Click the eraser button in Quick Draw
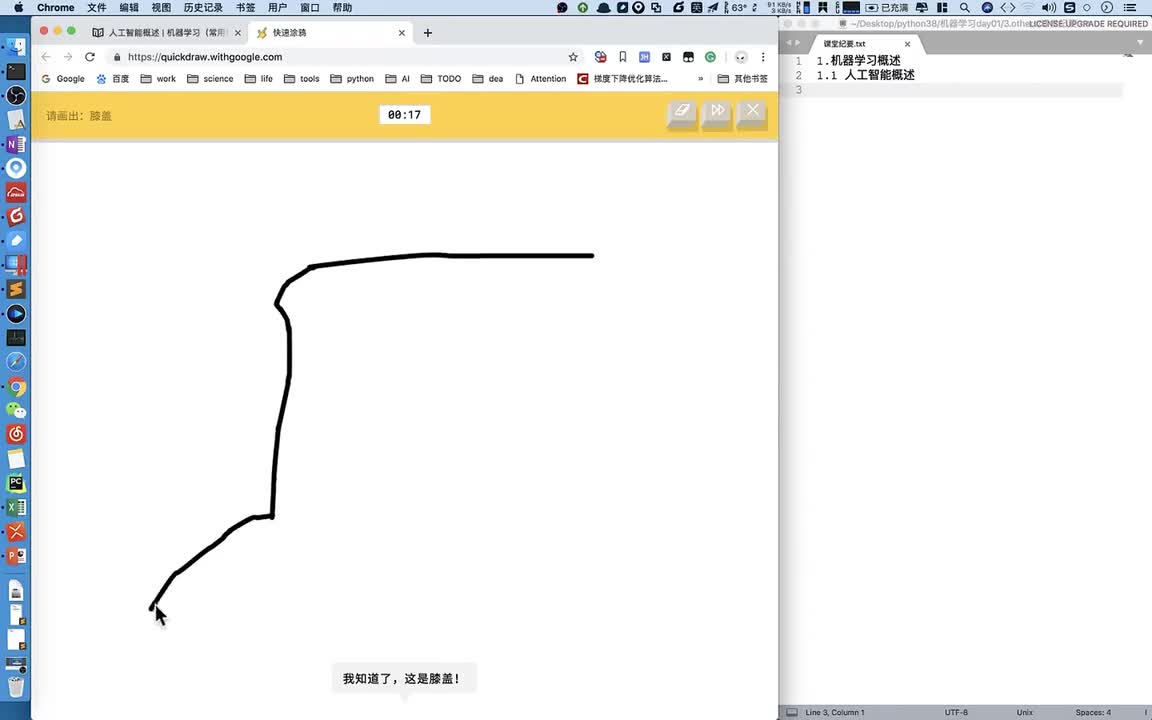 click(682, 112)
